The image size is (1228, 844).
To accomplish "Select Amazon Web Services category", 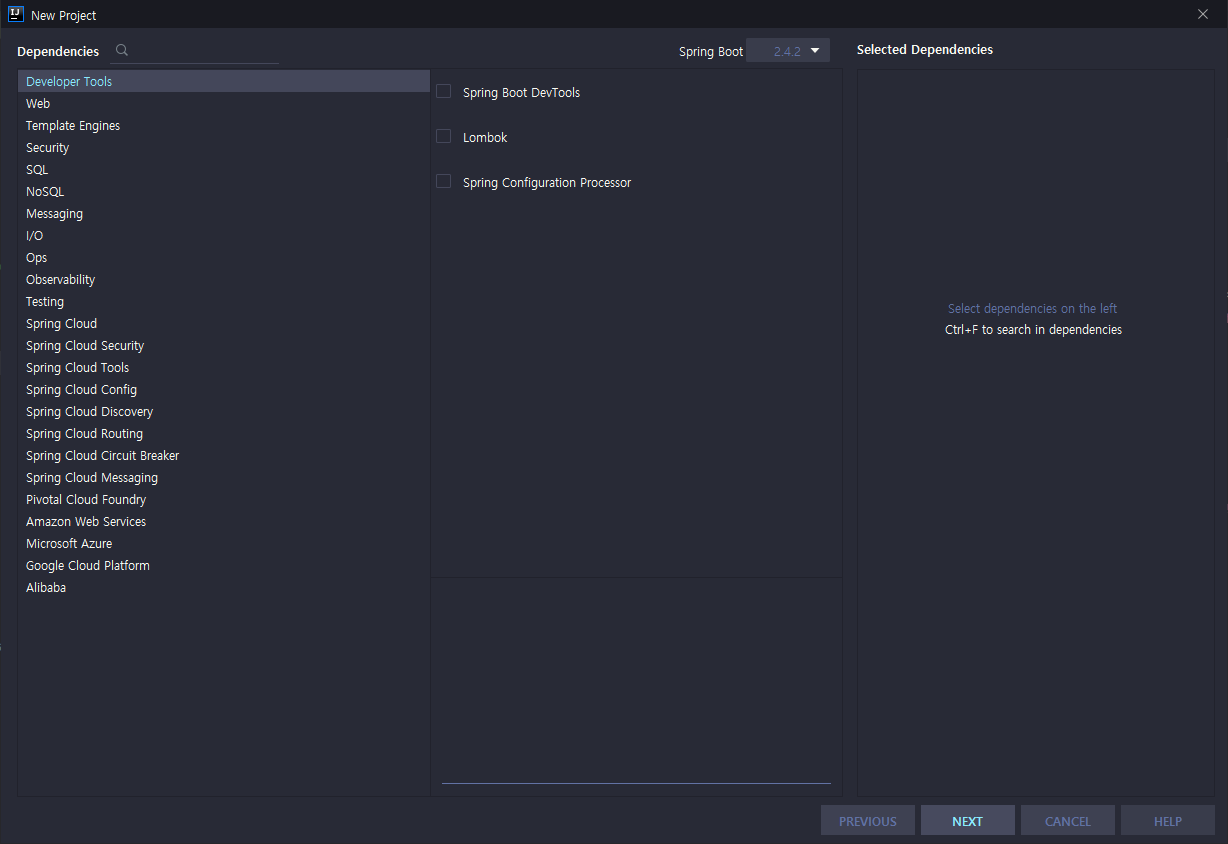I will click(x=224, y=522).
